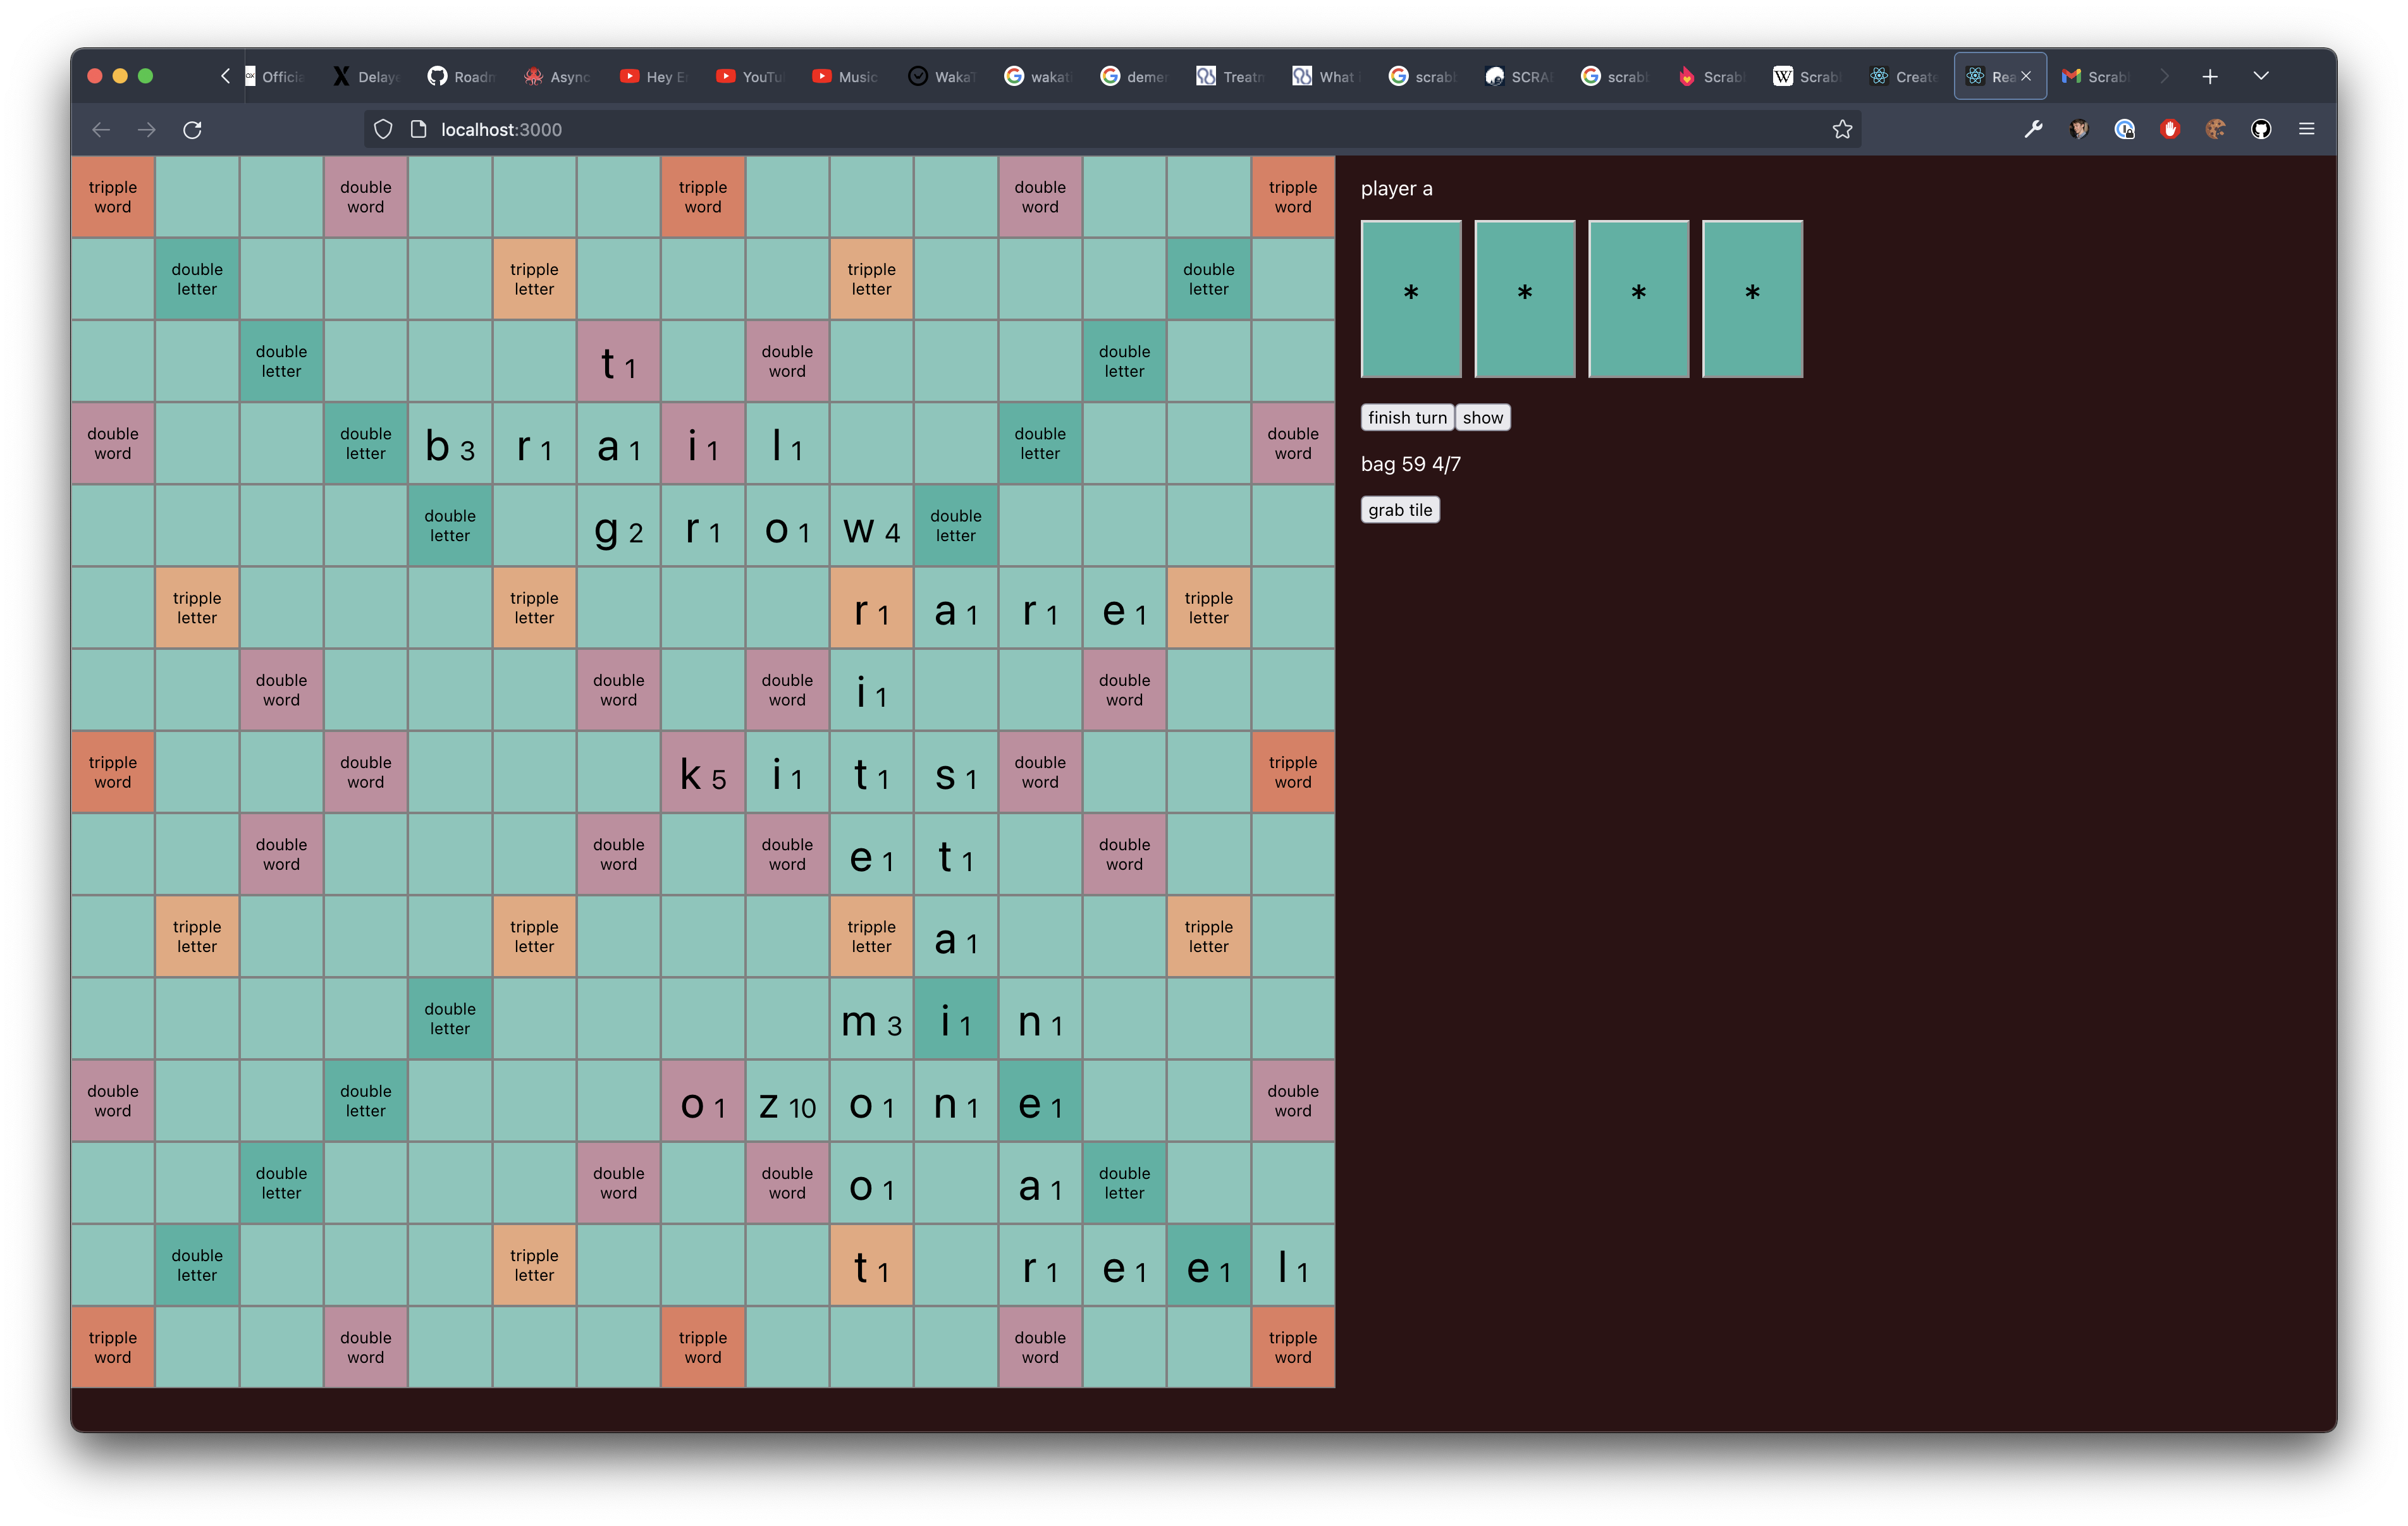This screenshot has width=2408, height=1526.
Task: Open the tab overflow chevron
Action: (x=2262, y=76)
